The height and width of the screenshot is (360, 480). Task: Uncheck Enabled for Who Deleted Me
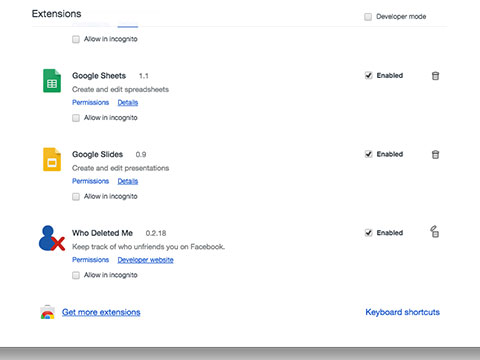[x=368, y=233]
